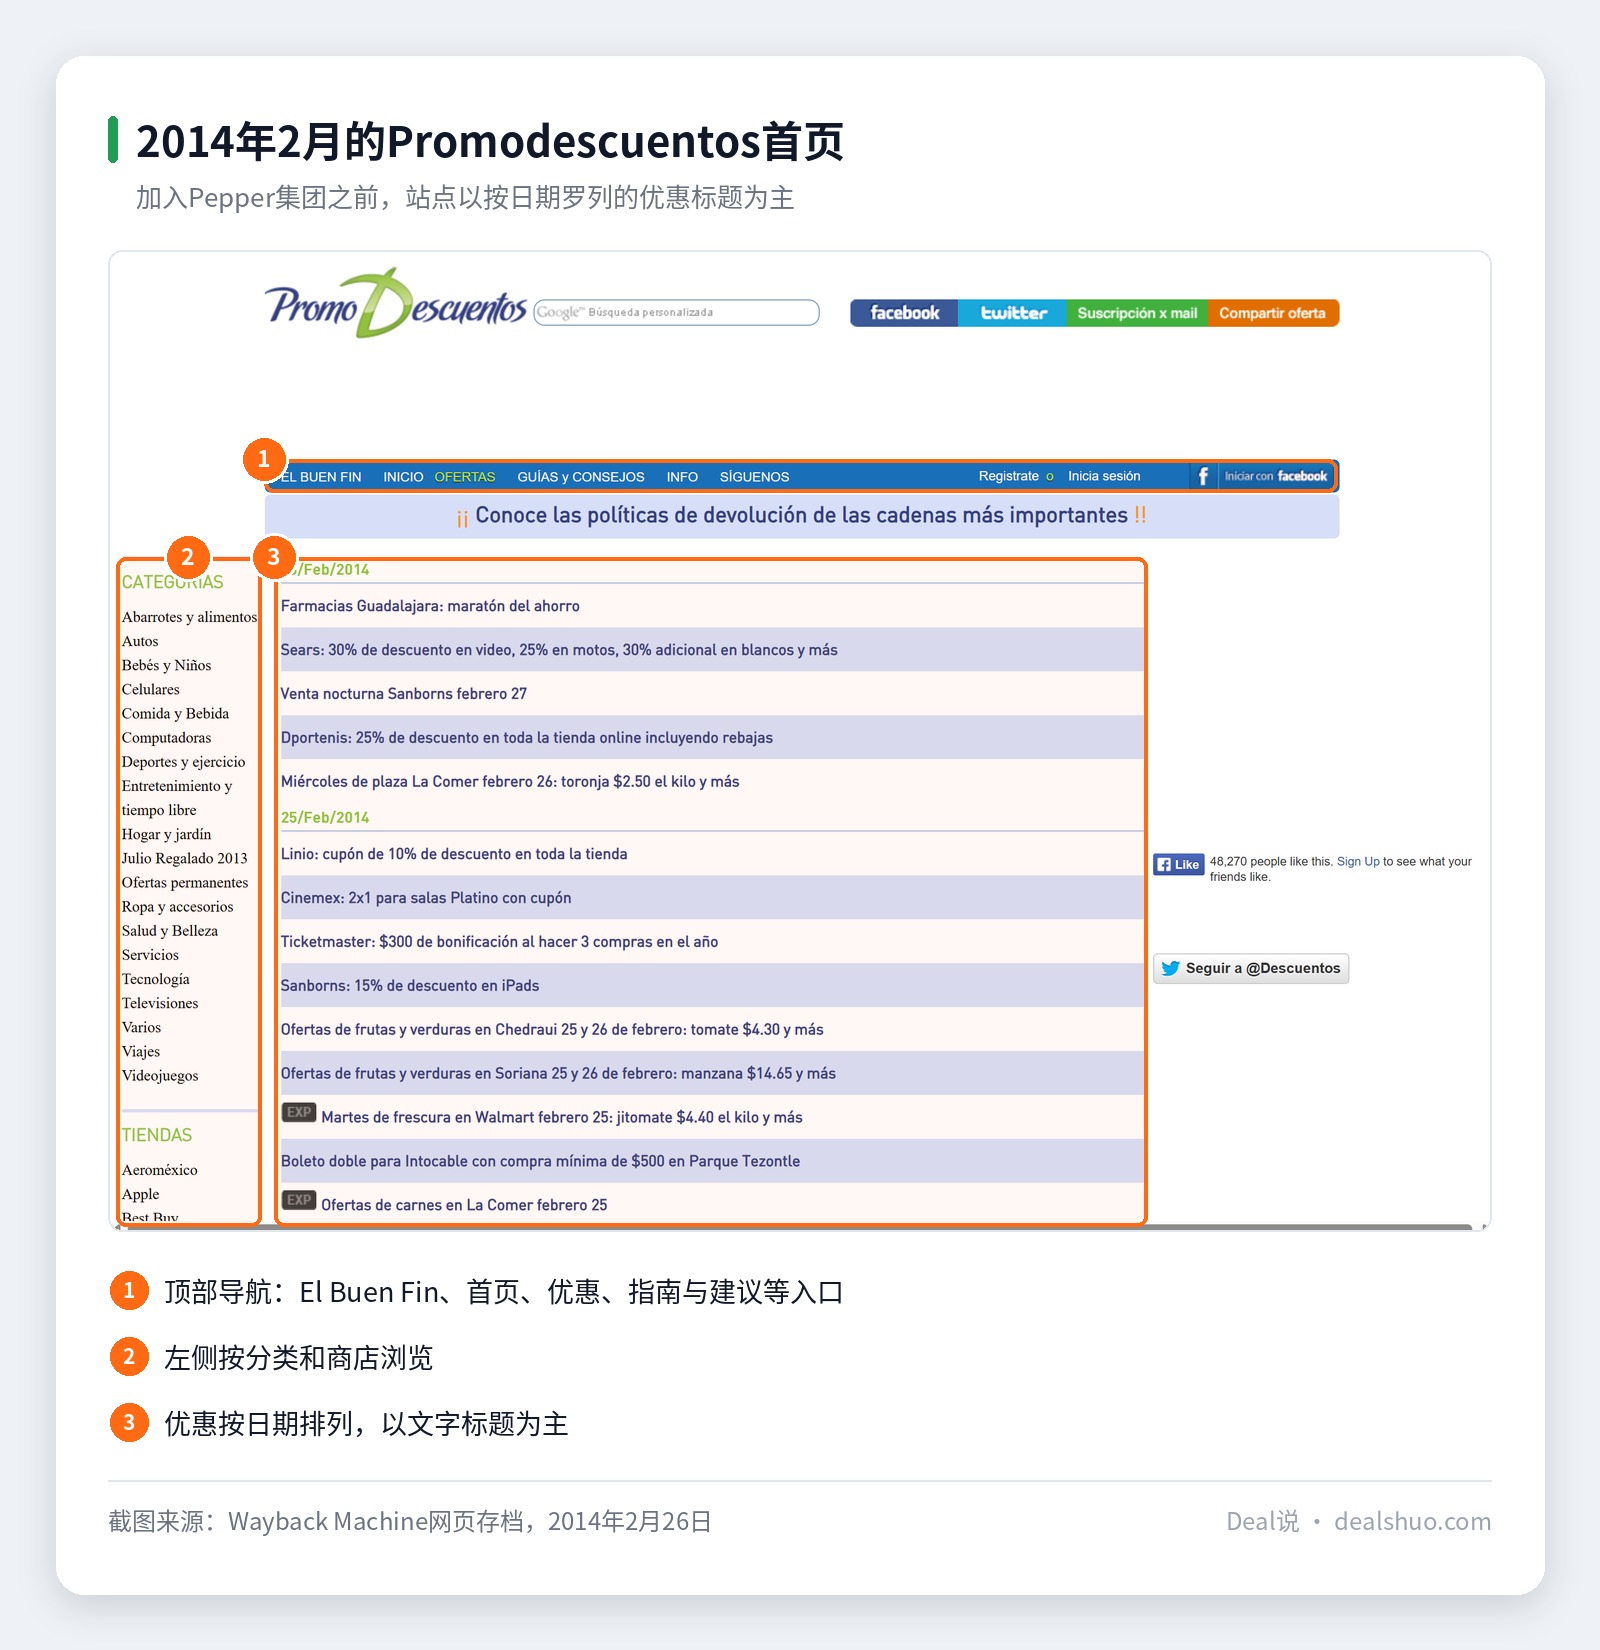Open the políticas de devolución banner link
Screen dimensions: 1600x1650
pos(802,515)
